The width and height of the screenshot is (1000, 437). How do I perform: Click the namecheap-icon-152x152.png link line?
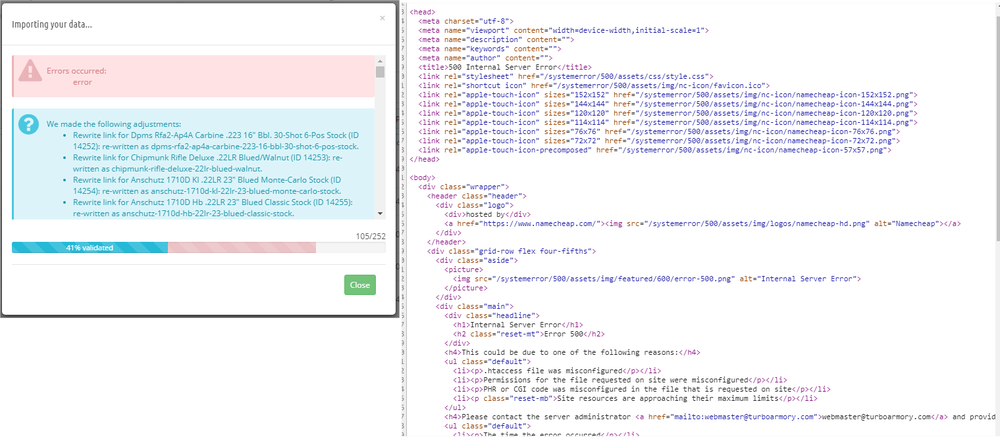(668, 94)
